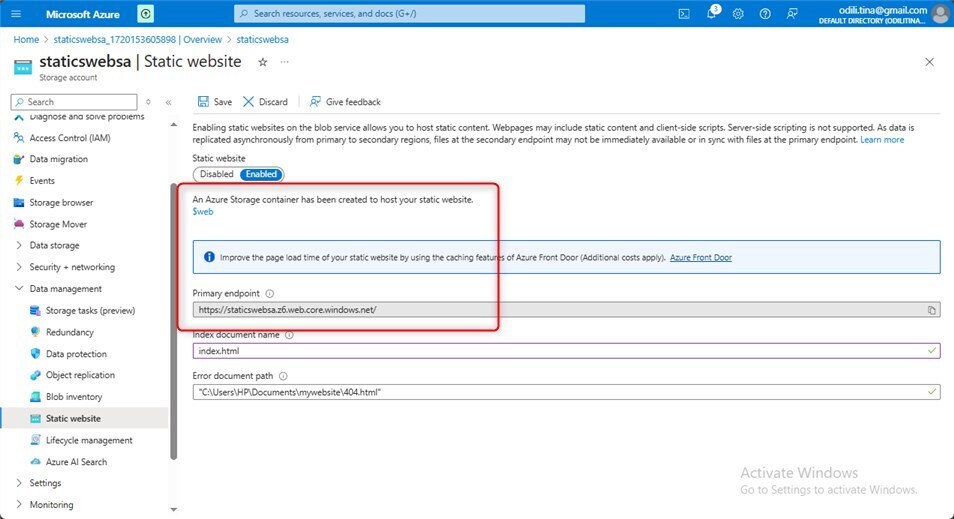Click the Copilot icon beside Microsoft Azure
The width and height of the screenshot is (954, 519).
[145, 13]
